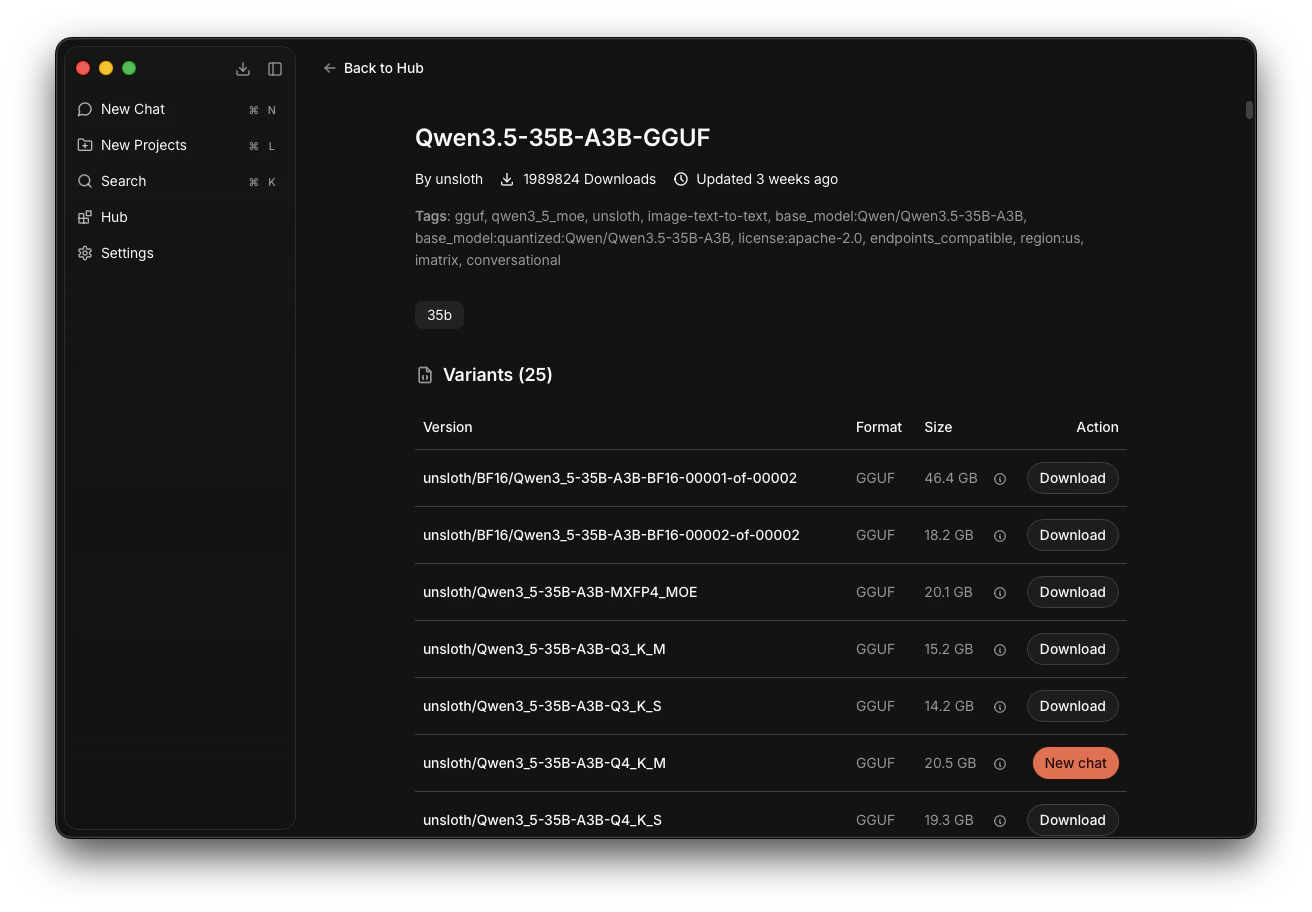The height and width of the screenshot is (912, 1312).
Task: Click the 'Variants (25)' heading
Action: click(498, 375)
